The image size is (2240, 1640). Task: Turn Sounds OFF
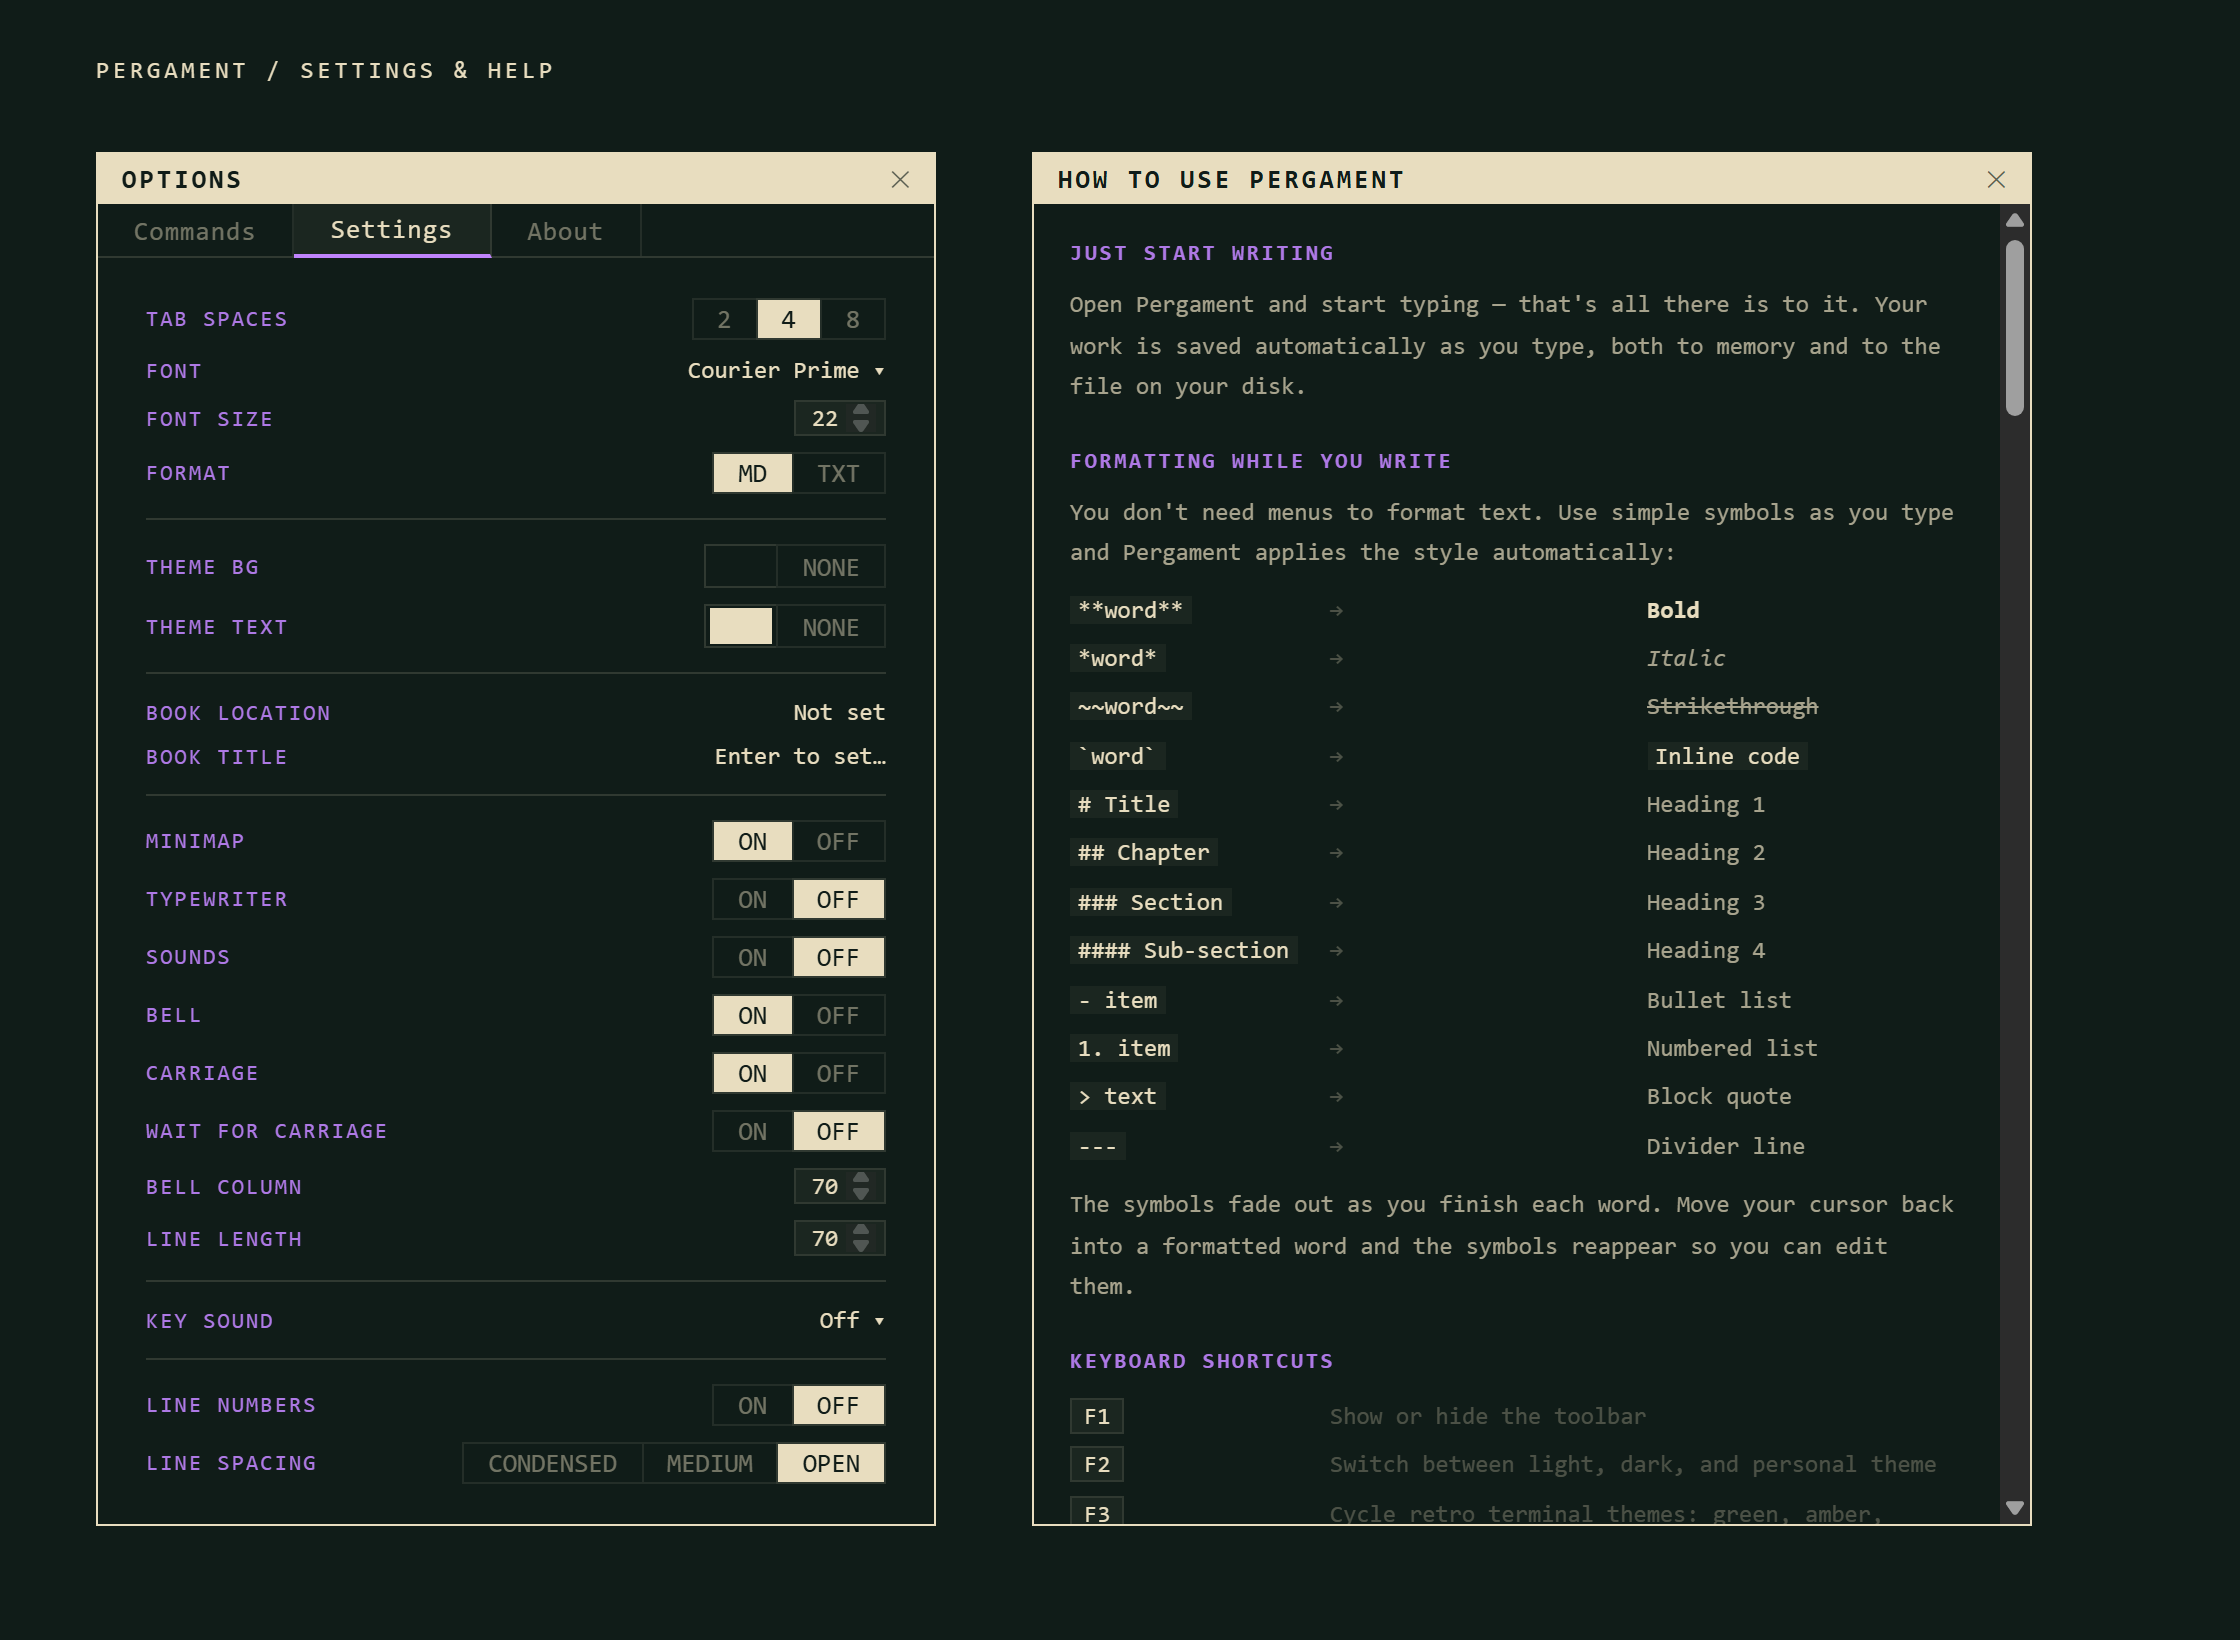tap(838, 957)
